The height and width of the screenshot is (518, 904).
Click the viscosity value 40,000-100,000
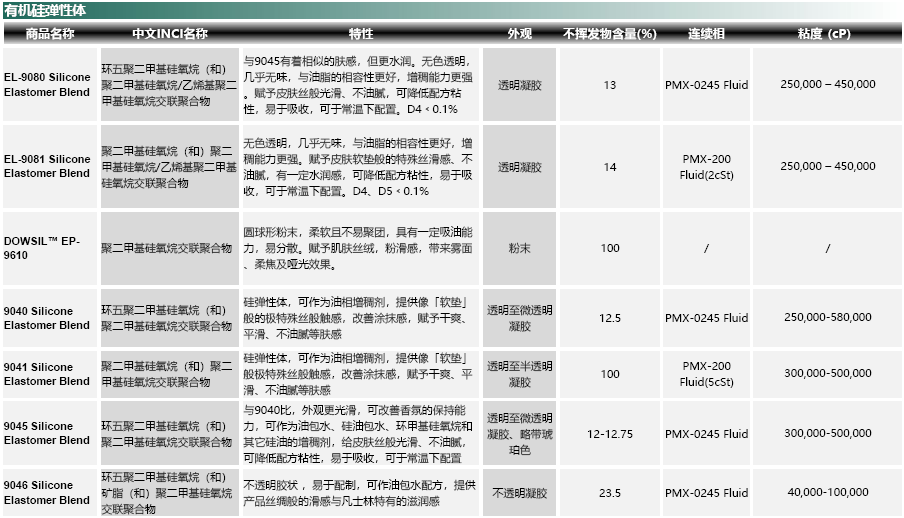click(828, 492)
